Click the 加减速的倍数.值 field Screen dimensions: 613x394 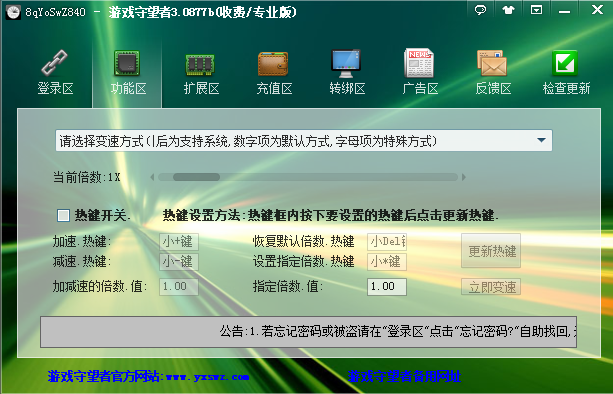(x=179, y=287)
